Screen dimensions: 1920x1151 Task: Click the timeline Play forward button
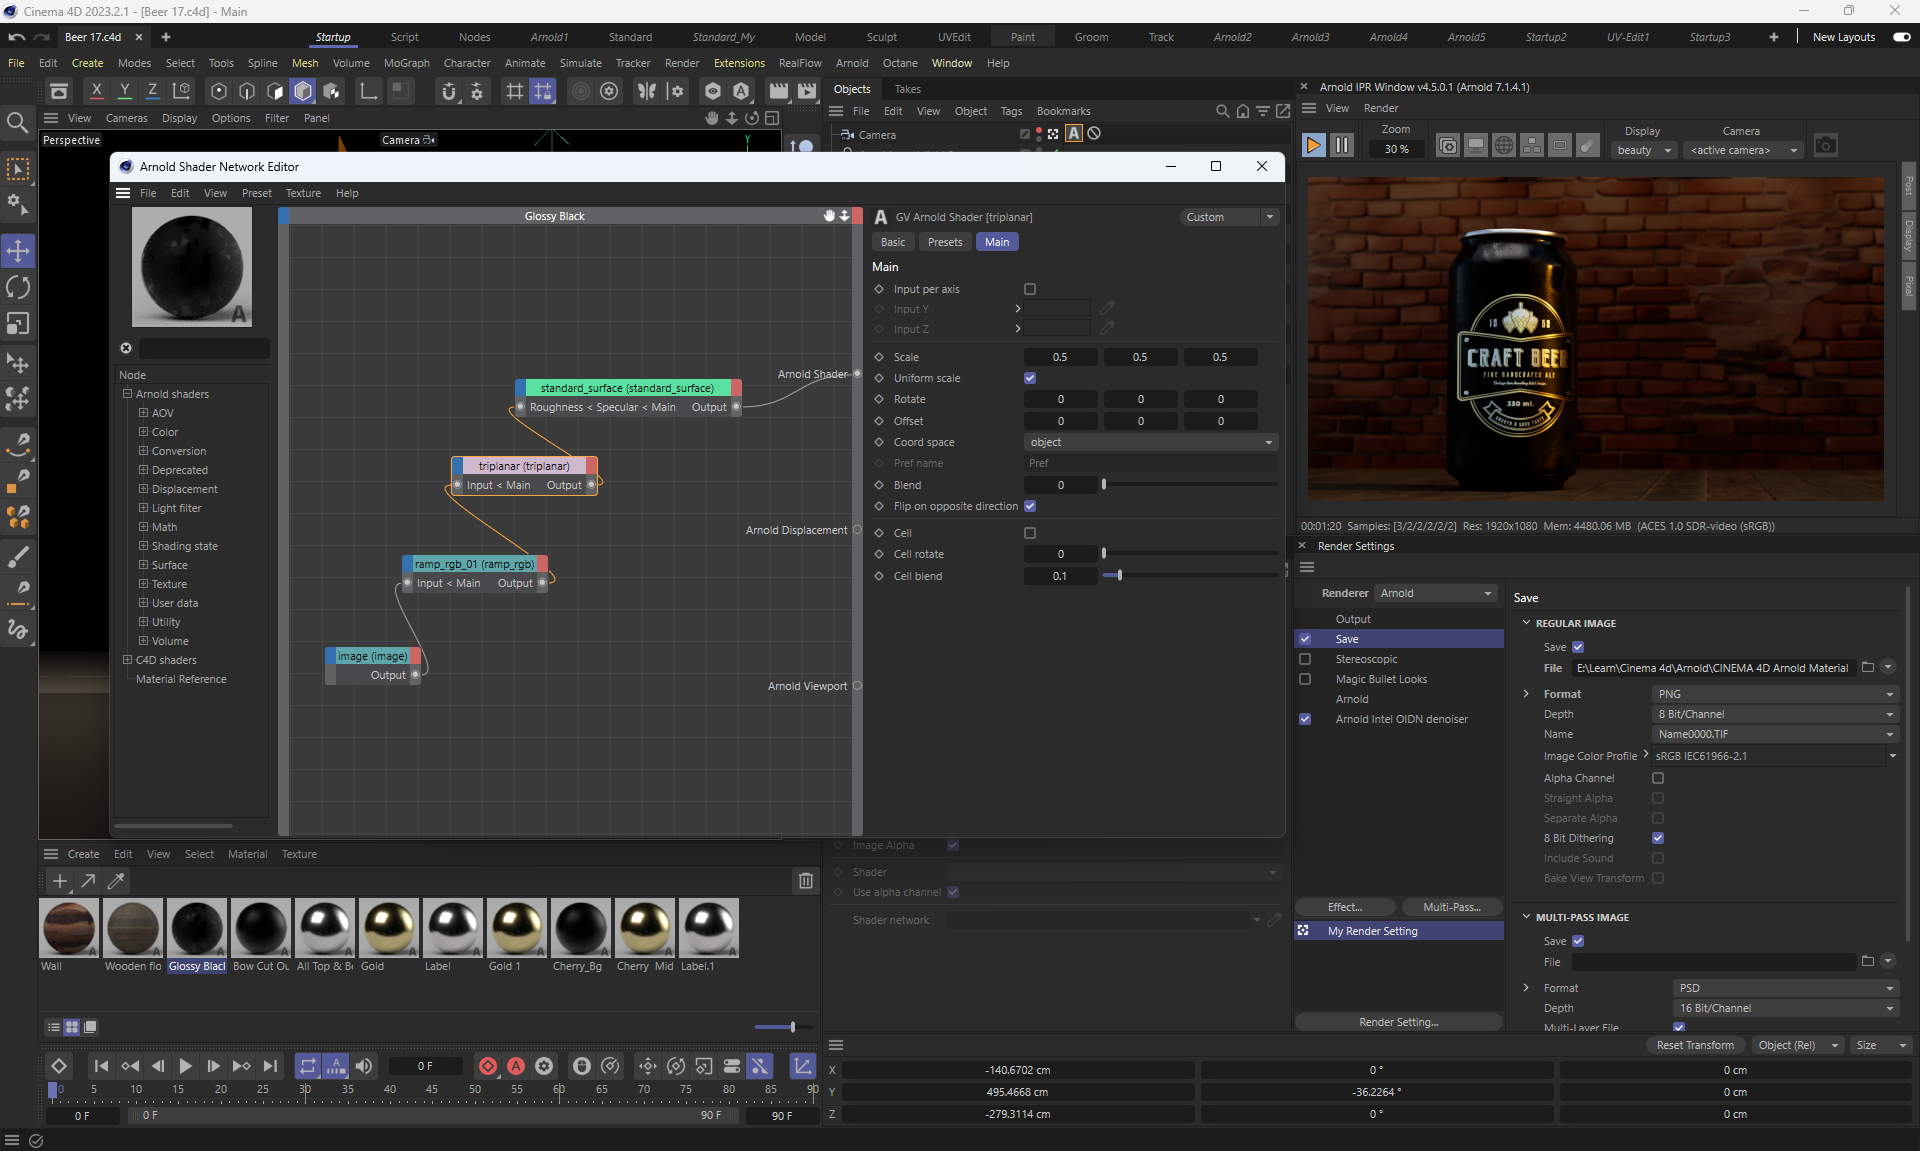[x=185, y=1066]
